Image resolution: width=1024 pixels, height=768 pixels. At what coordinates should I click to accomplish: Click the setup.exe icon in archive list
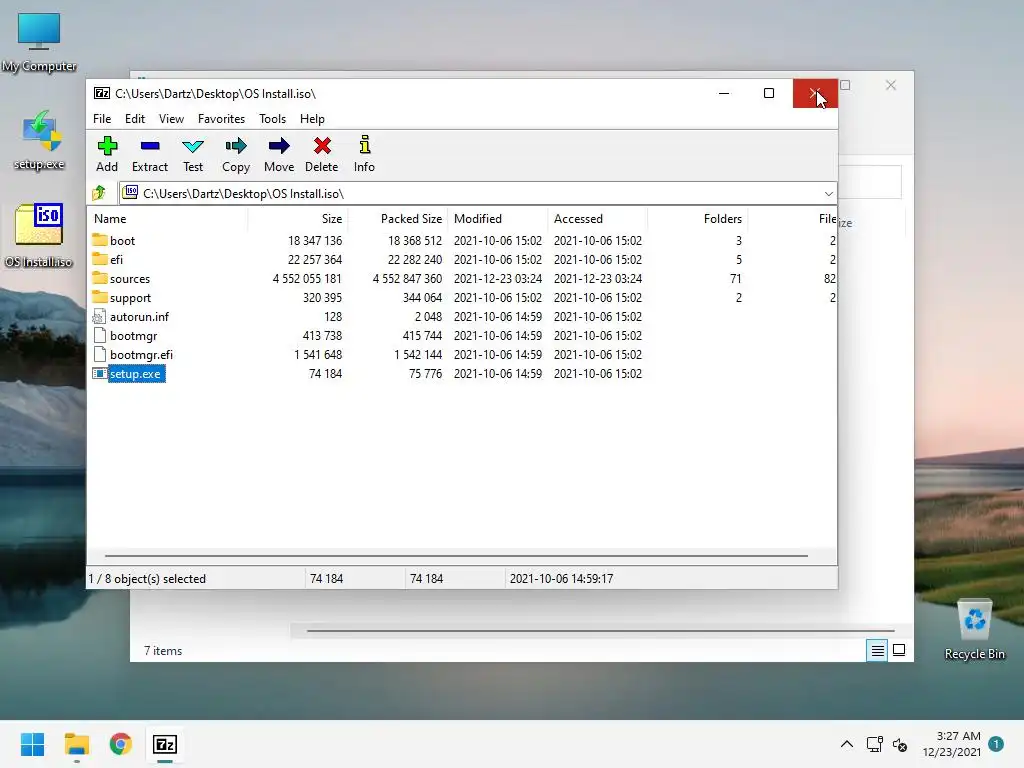click(x=99, y=374)
